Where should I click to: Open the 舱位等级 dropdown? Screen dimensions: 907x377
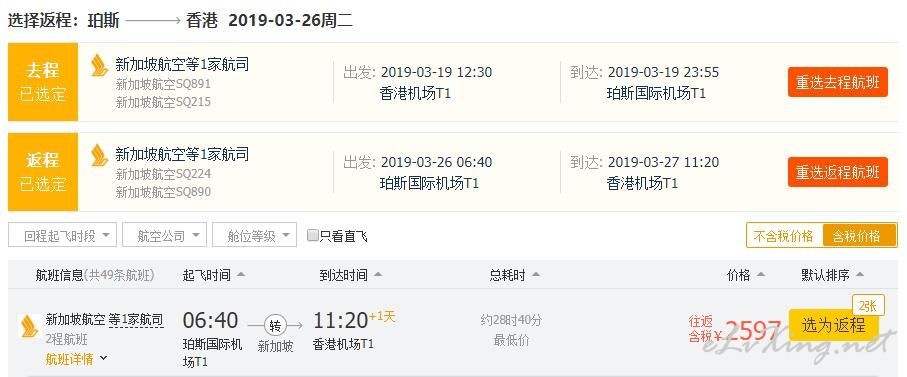(x=255, y=235)
